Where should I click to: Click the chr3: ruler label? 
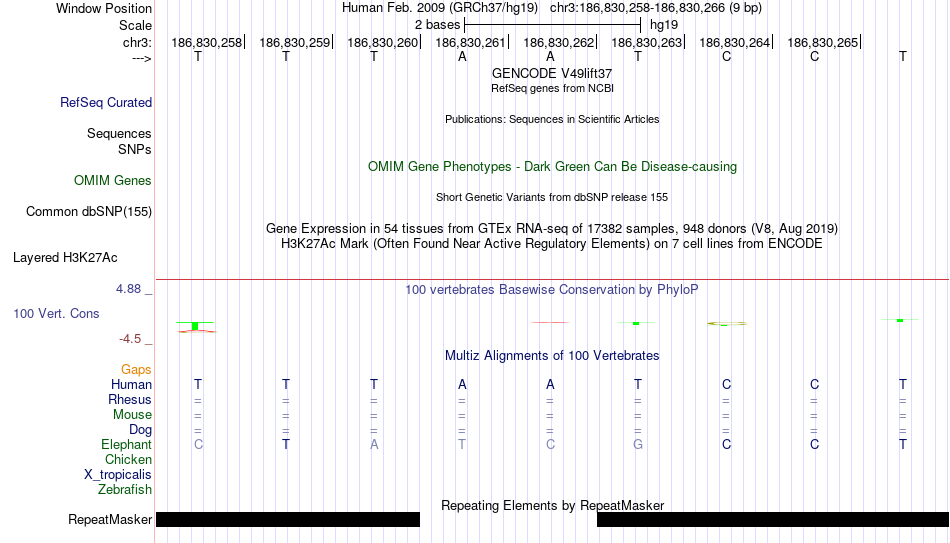click(137, 42)
